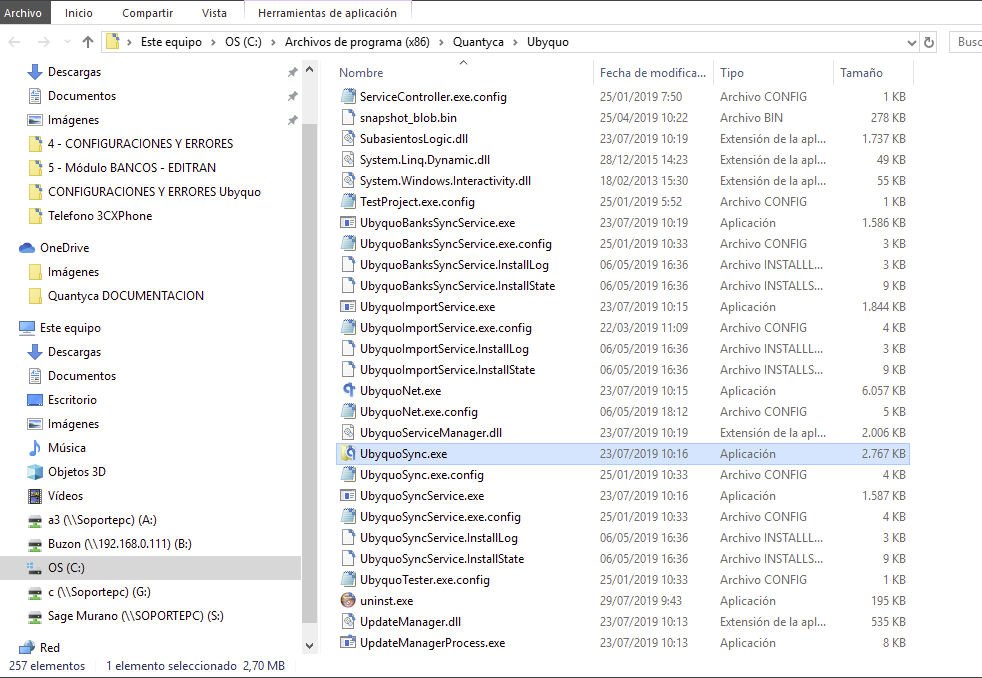
Task: Switch to the Inicio tab
Action: pos(78,13)
